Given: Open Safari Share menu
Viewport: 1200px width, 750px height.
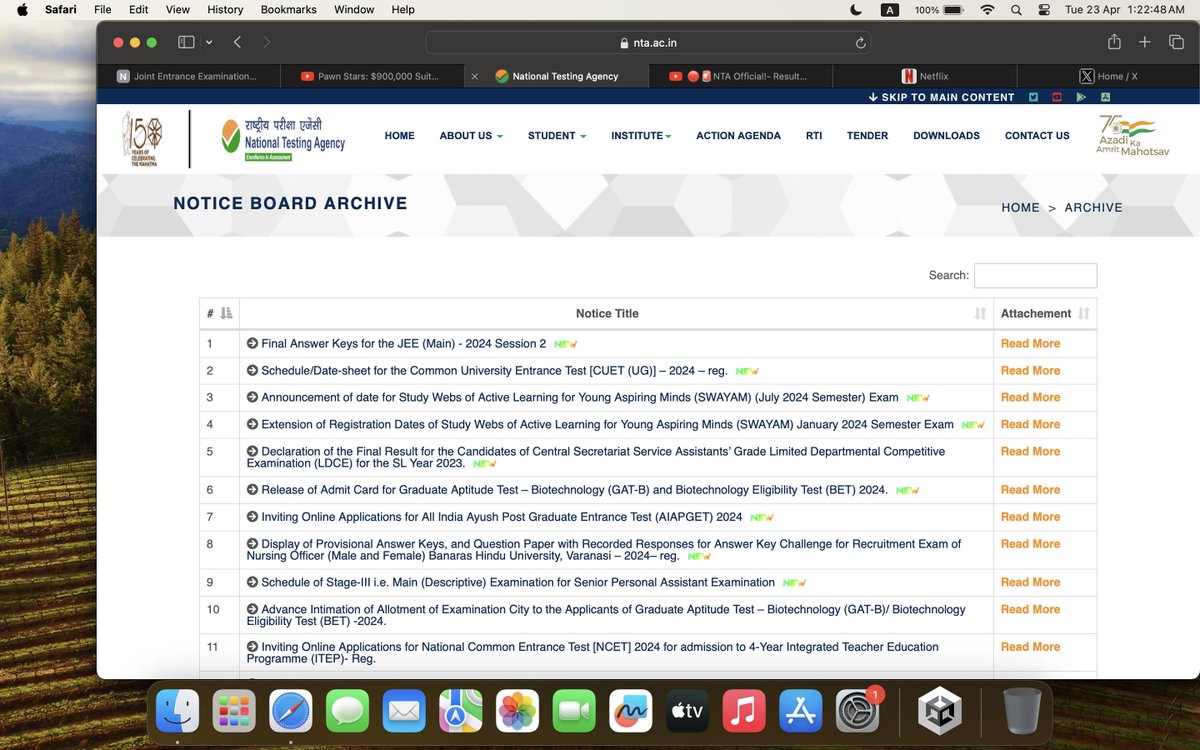Looking at the screenshot, I should 1114,42.
